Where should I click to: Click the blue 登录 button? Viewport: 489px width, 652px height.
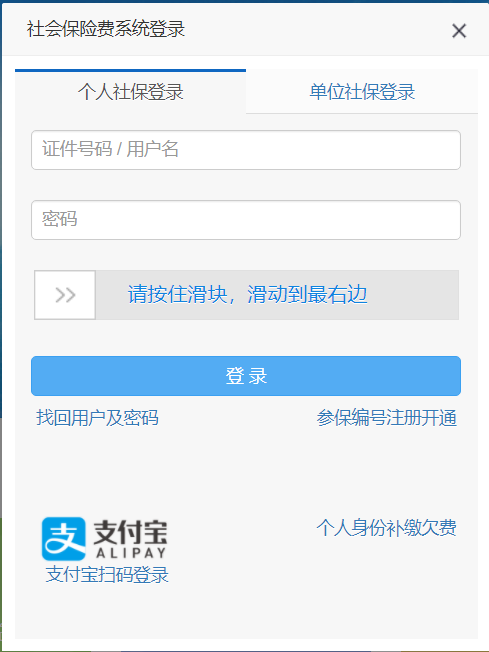pos(246,376)
